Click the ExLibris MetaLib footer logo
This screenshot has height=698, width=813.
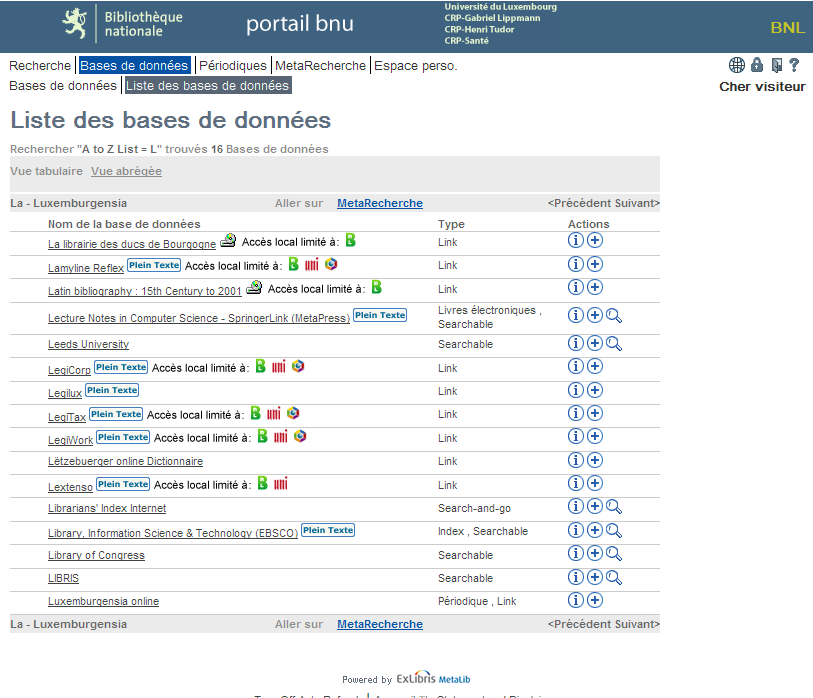[x=433, y=678]
